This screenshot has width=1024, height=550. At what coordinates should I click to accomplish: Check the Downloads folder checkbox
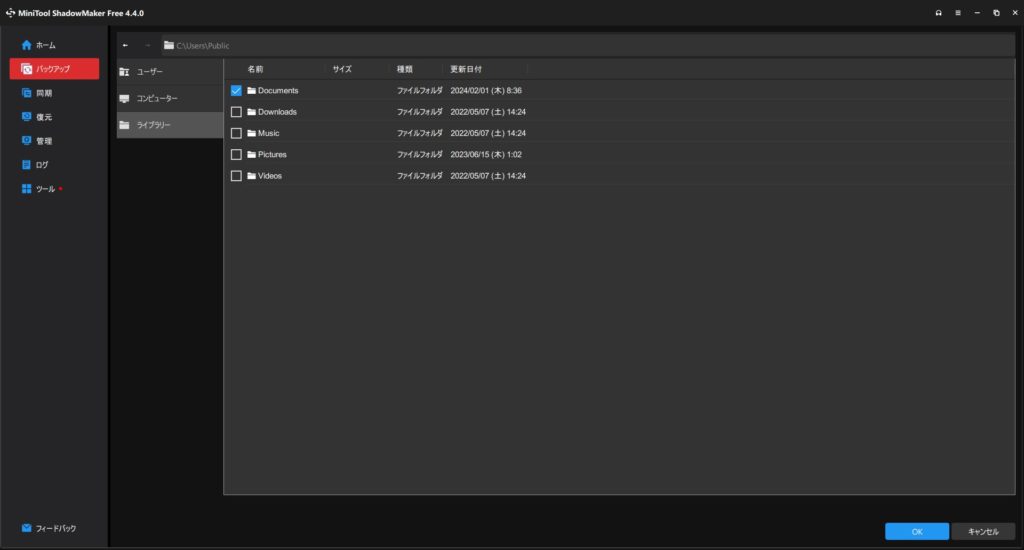pyautogui.click(x=236, y=112)
